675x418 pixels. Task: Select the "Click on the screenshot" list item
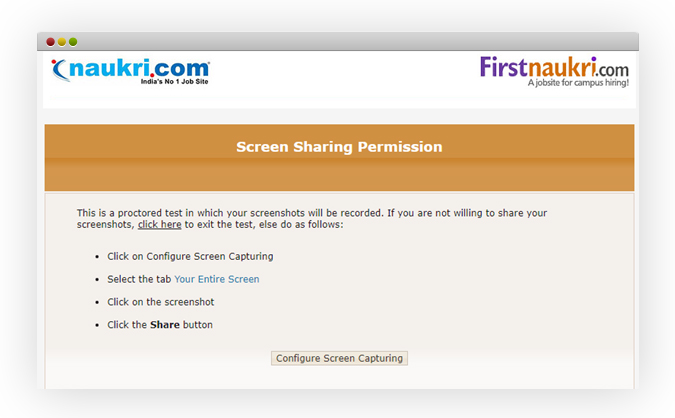[161, 302]
